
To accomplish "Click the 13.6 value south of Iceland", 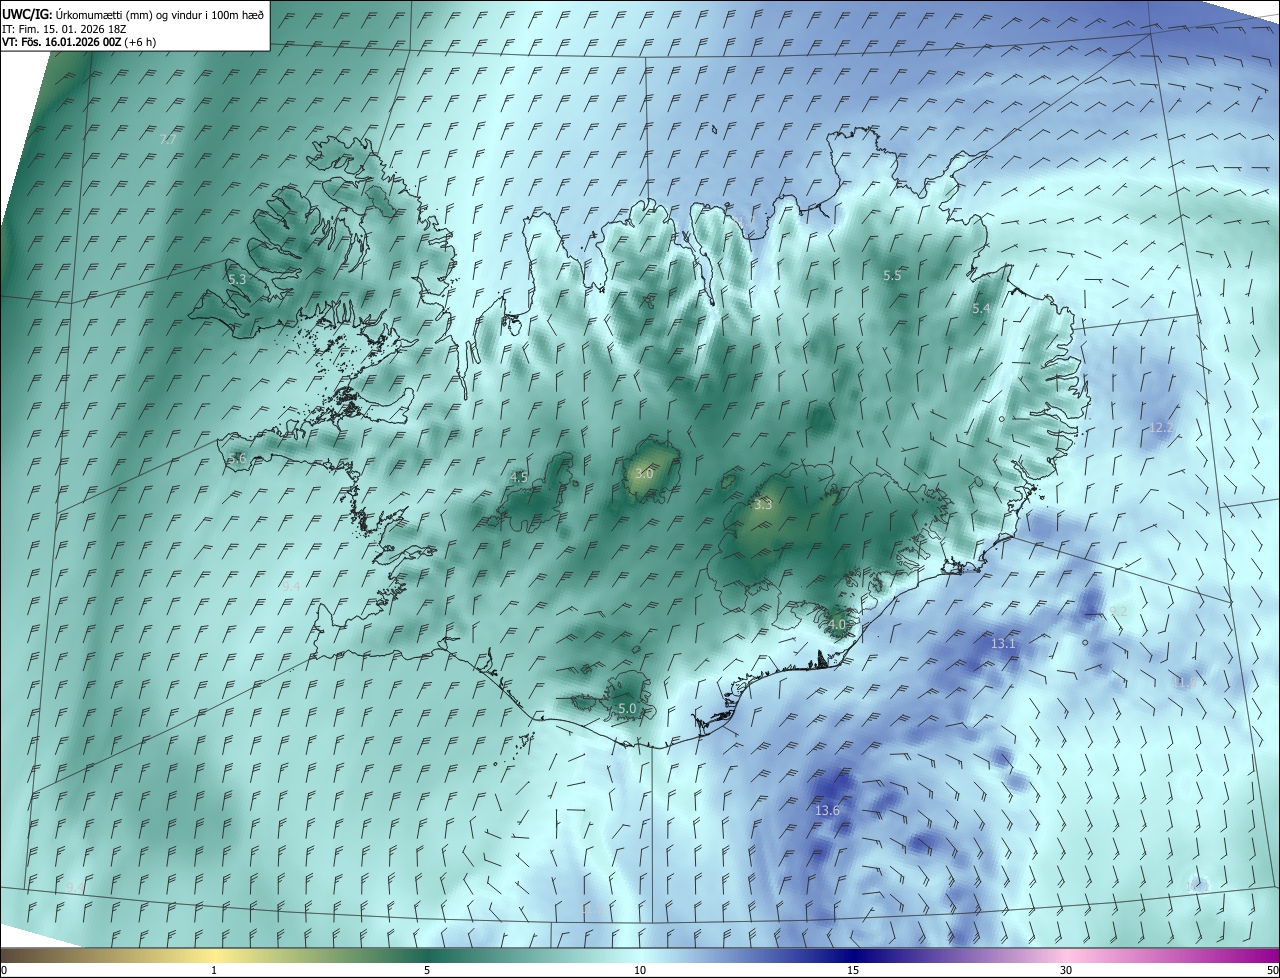I will [x=827, y=811].
